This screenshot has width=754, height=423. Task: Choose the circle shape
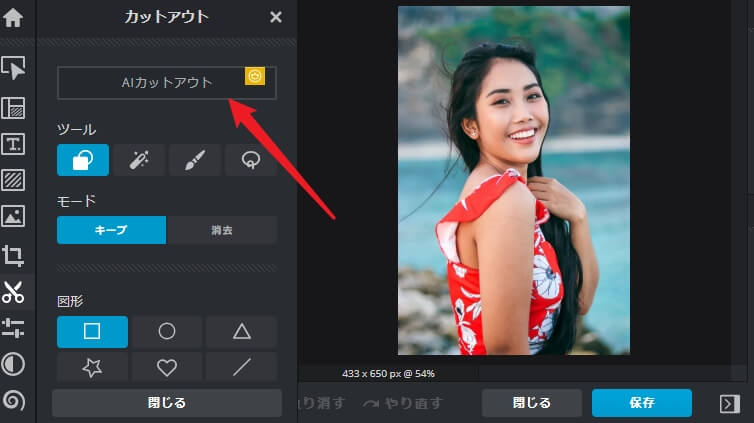point(167,332)
